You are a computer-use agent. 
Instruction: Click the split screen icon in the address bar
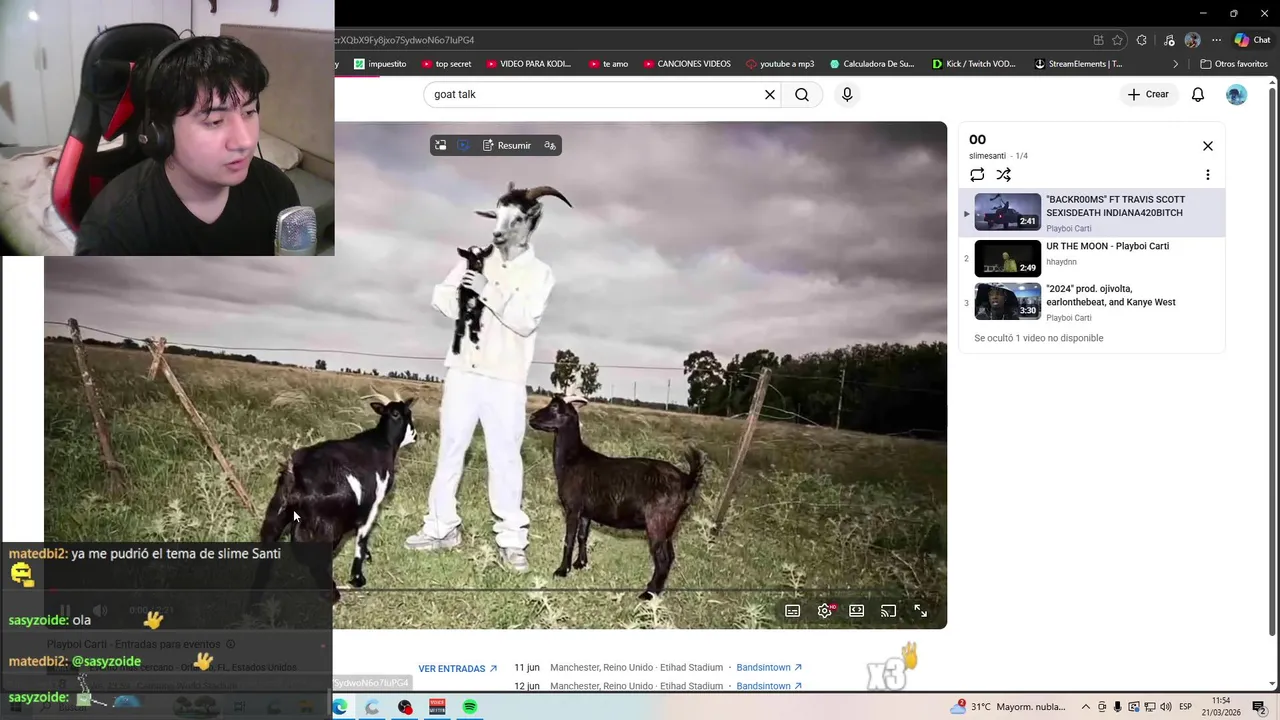click(x=1098, y=40)
